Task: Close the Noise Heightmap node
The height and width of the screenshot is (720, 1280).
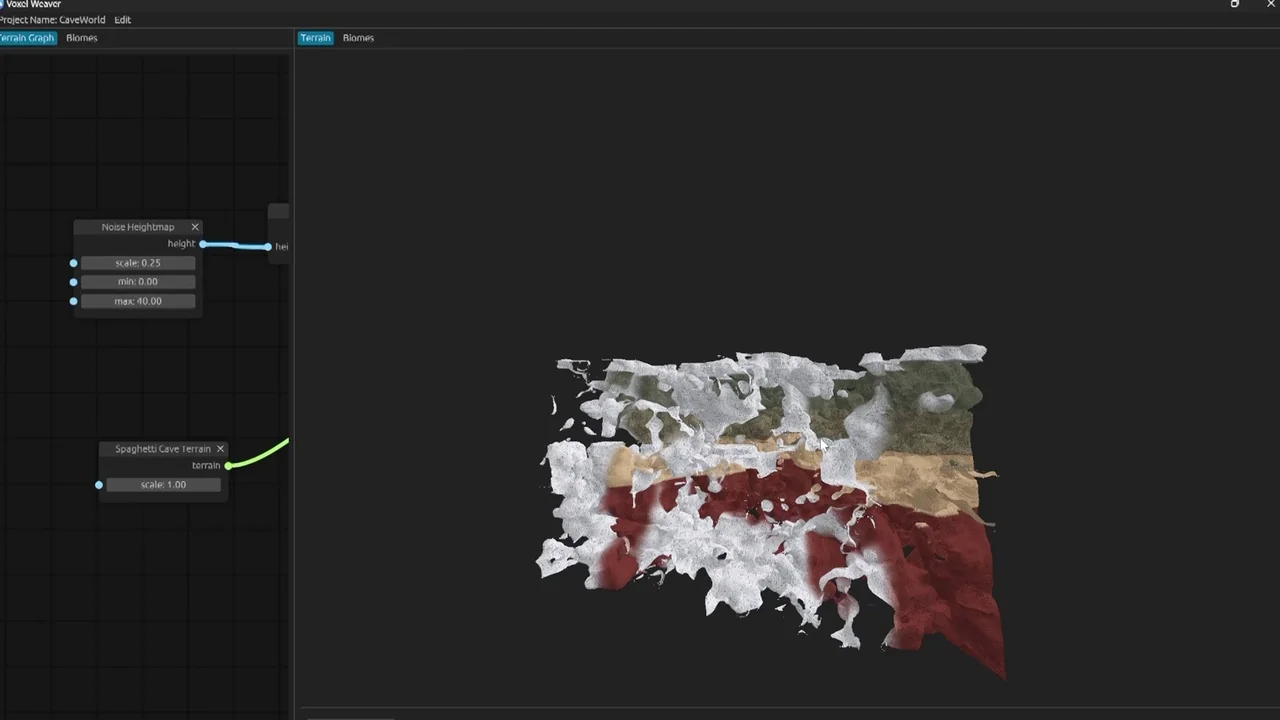Action: (x=195, y=227)
